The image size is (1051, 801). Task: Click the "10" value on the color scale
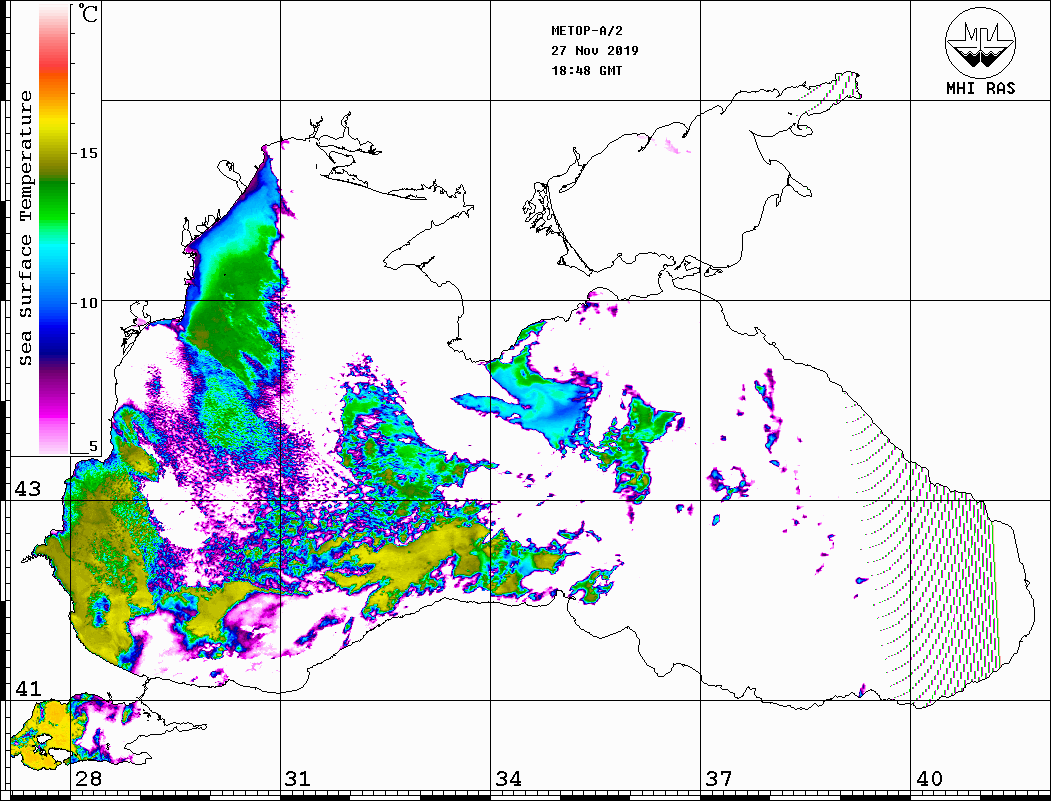[x=88, y=304]
